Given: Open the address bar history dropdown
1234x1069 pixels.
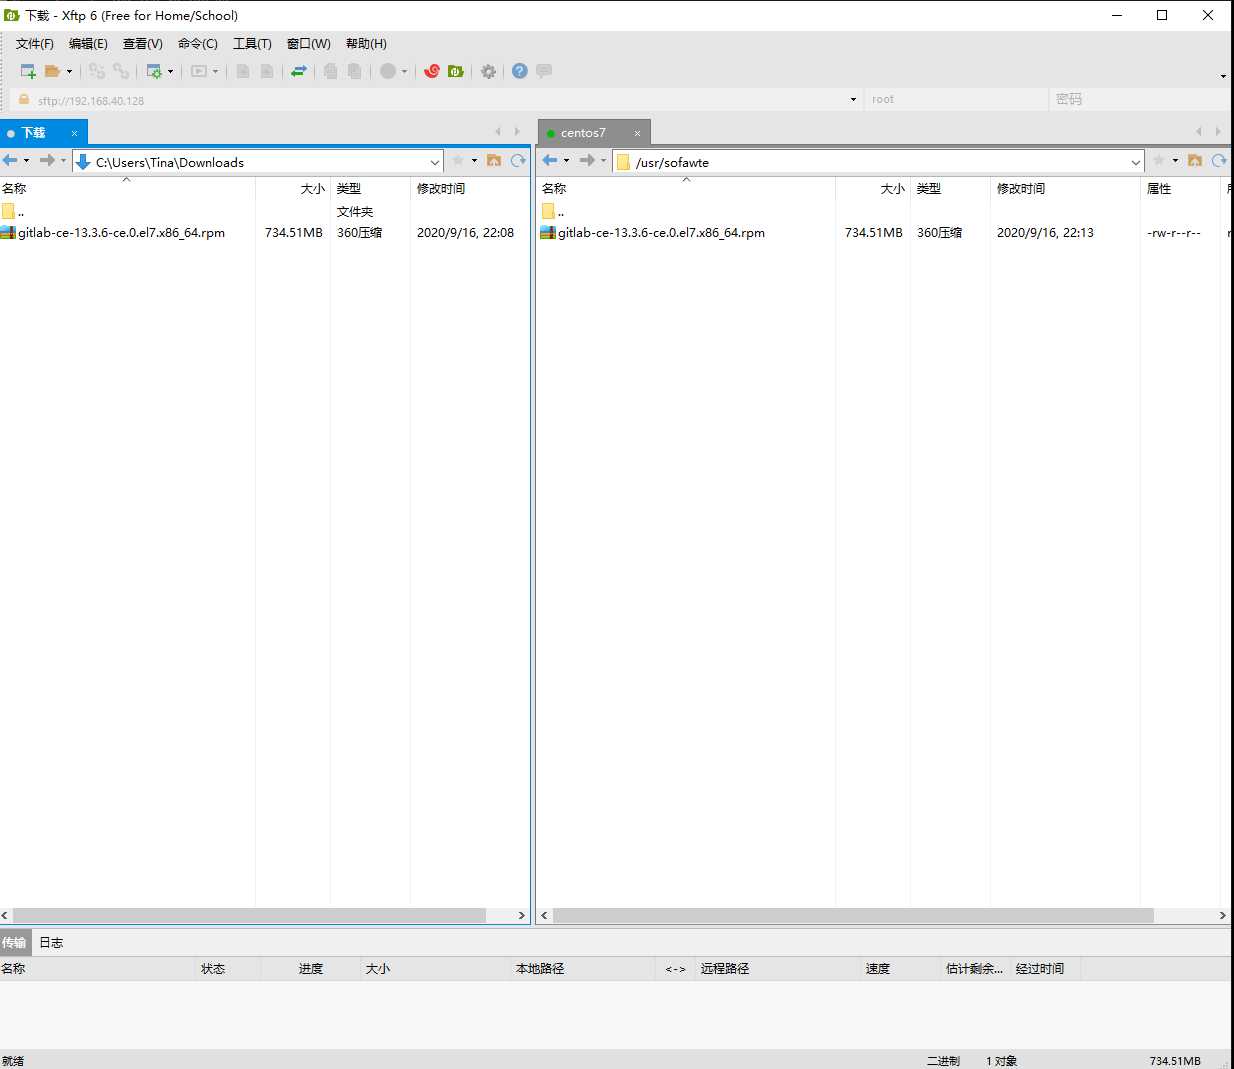Looking at the screenshot, I should (853, 100).
